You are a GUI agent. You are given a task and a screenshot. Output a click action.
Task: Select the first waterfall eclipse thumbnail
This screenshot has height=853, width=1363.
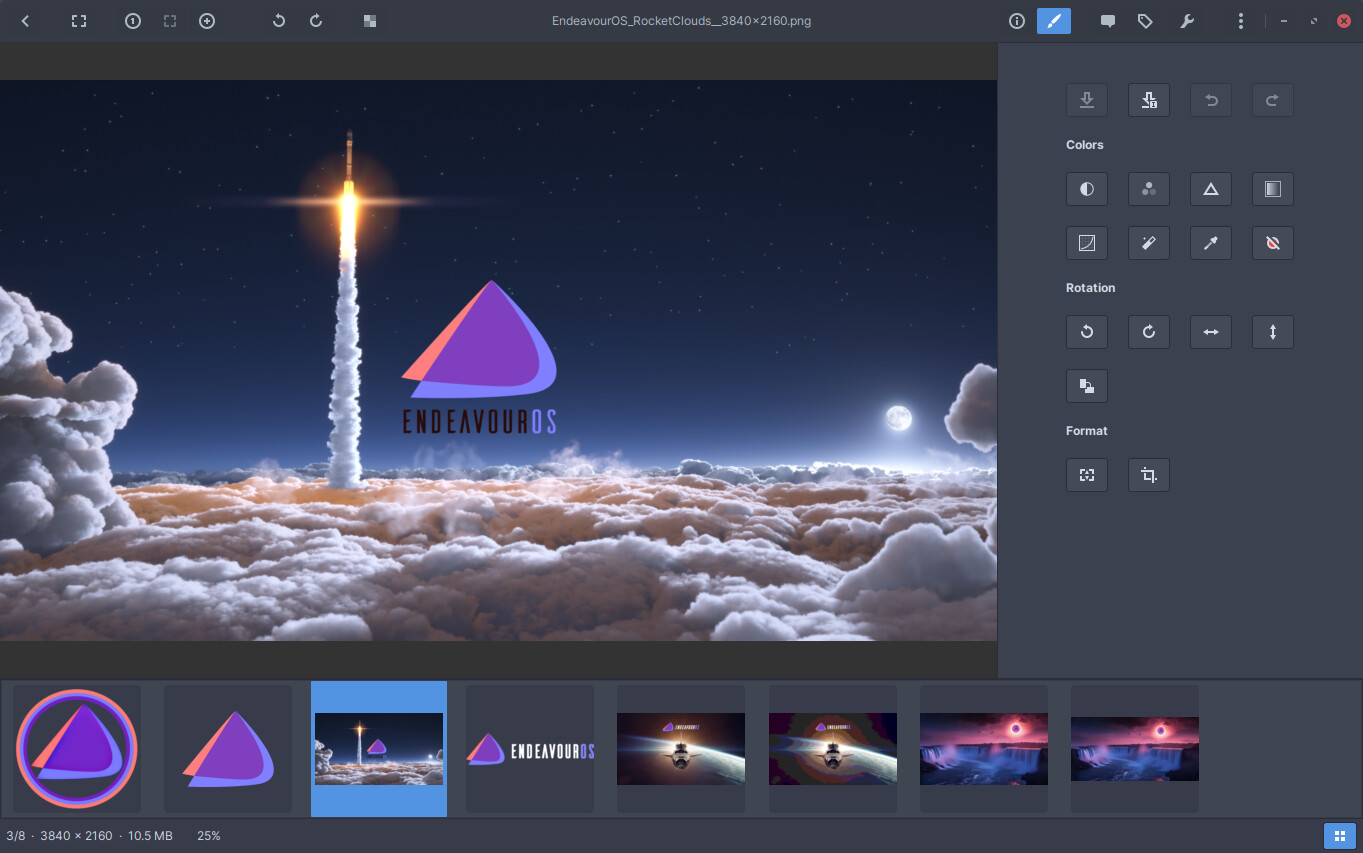(x=984, y=749)
